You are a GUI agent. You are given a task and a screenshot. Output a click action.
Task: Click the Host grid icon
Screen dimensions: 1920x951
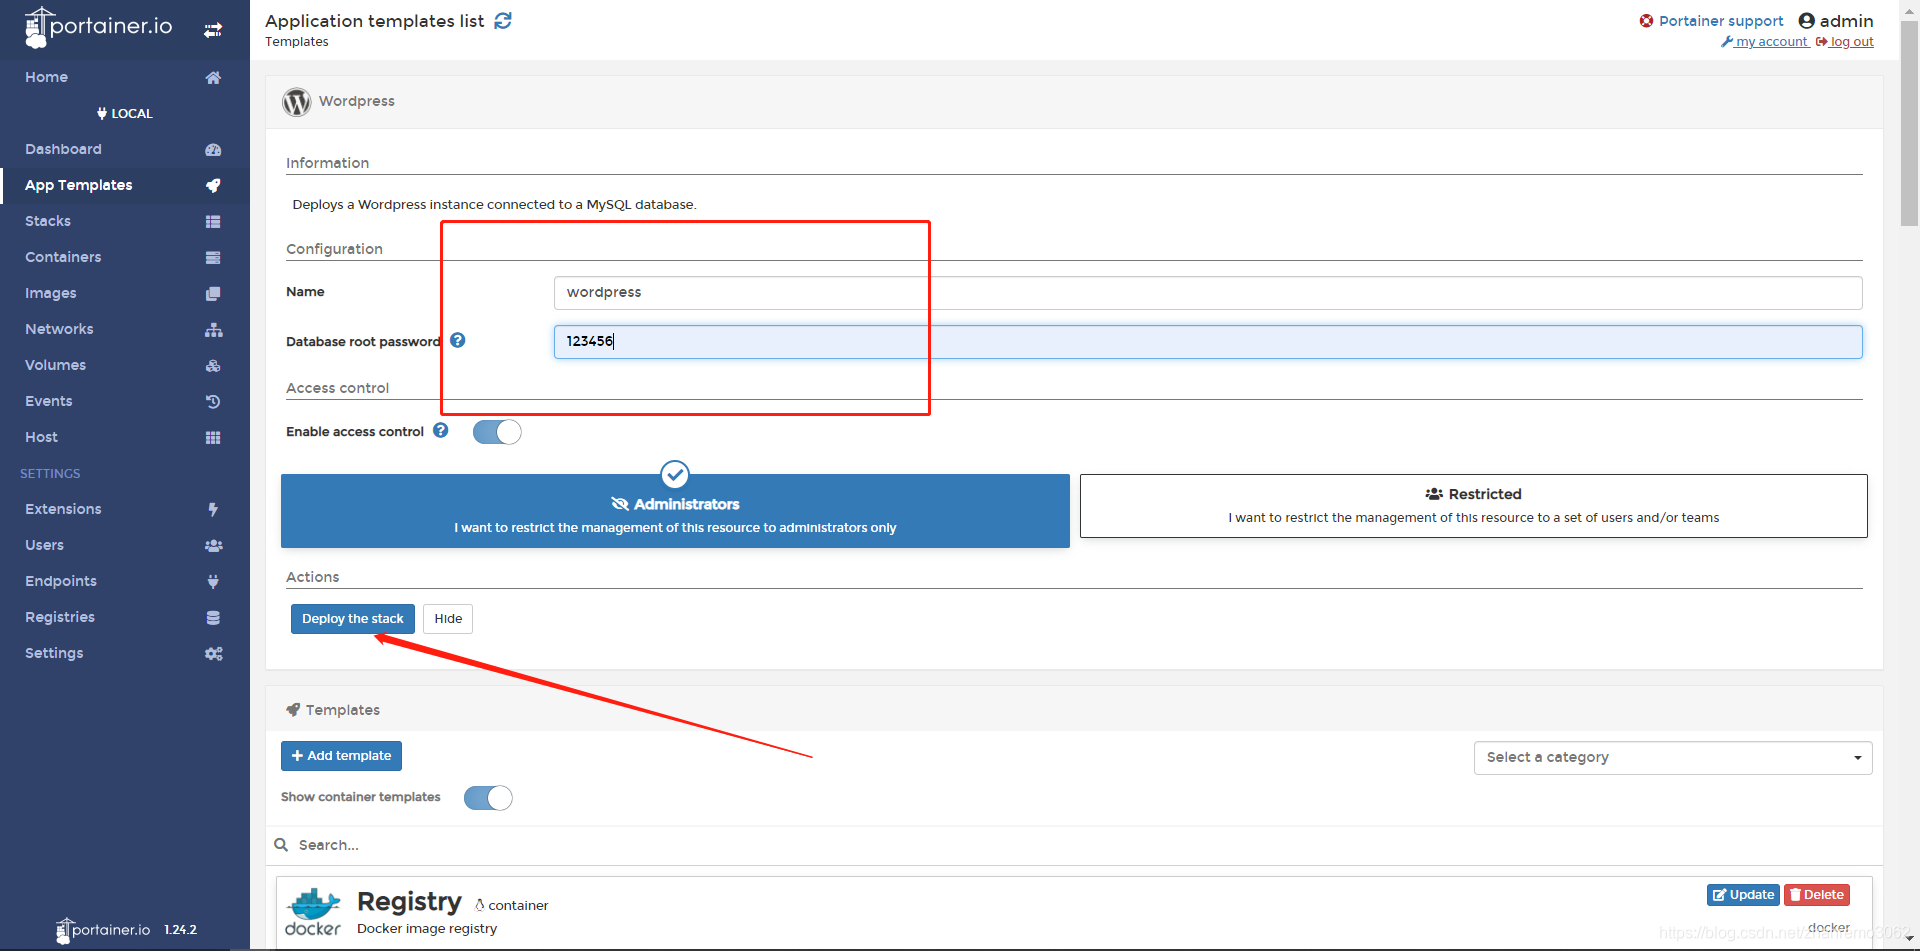pyautogui.click(x=213, y=438)
